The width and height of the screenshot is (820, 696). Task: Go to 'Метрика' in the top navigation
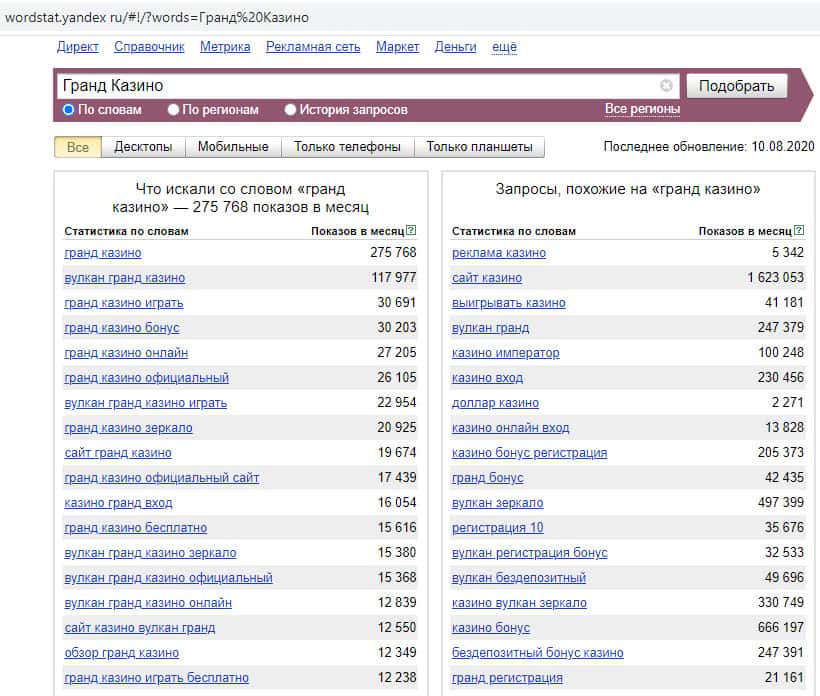tap(225, 47)
